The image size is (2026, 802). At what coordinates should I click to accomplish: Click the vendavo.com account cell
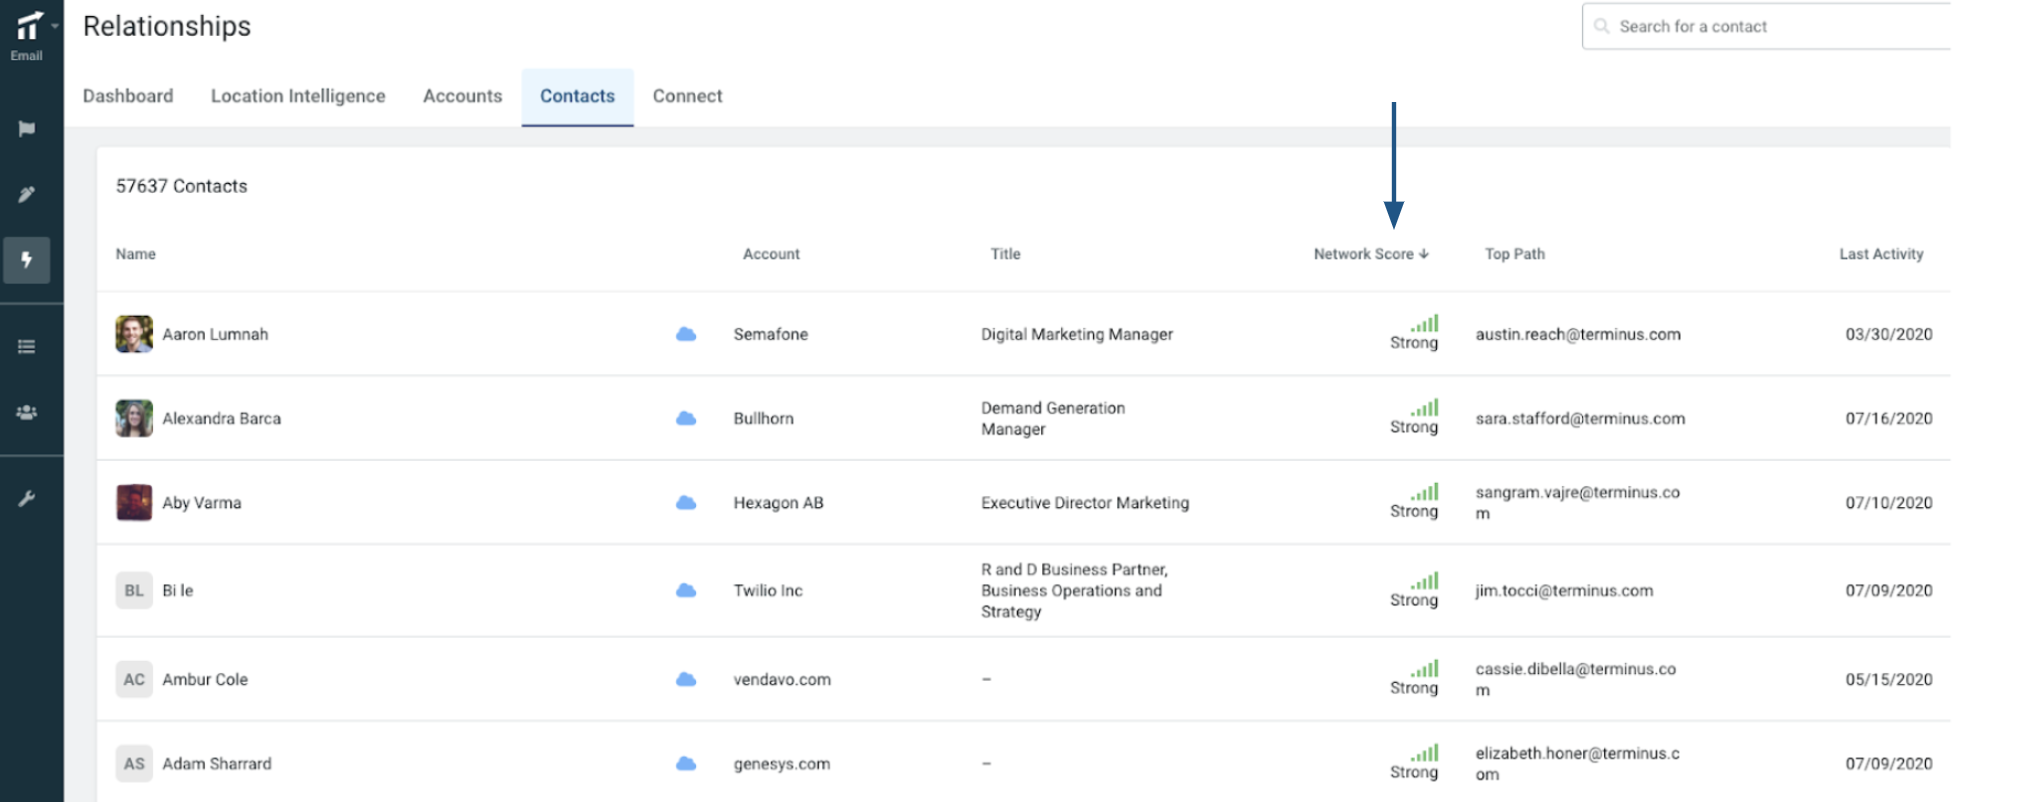click(x=781, y=679)
